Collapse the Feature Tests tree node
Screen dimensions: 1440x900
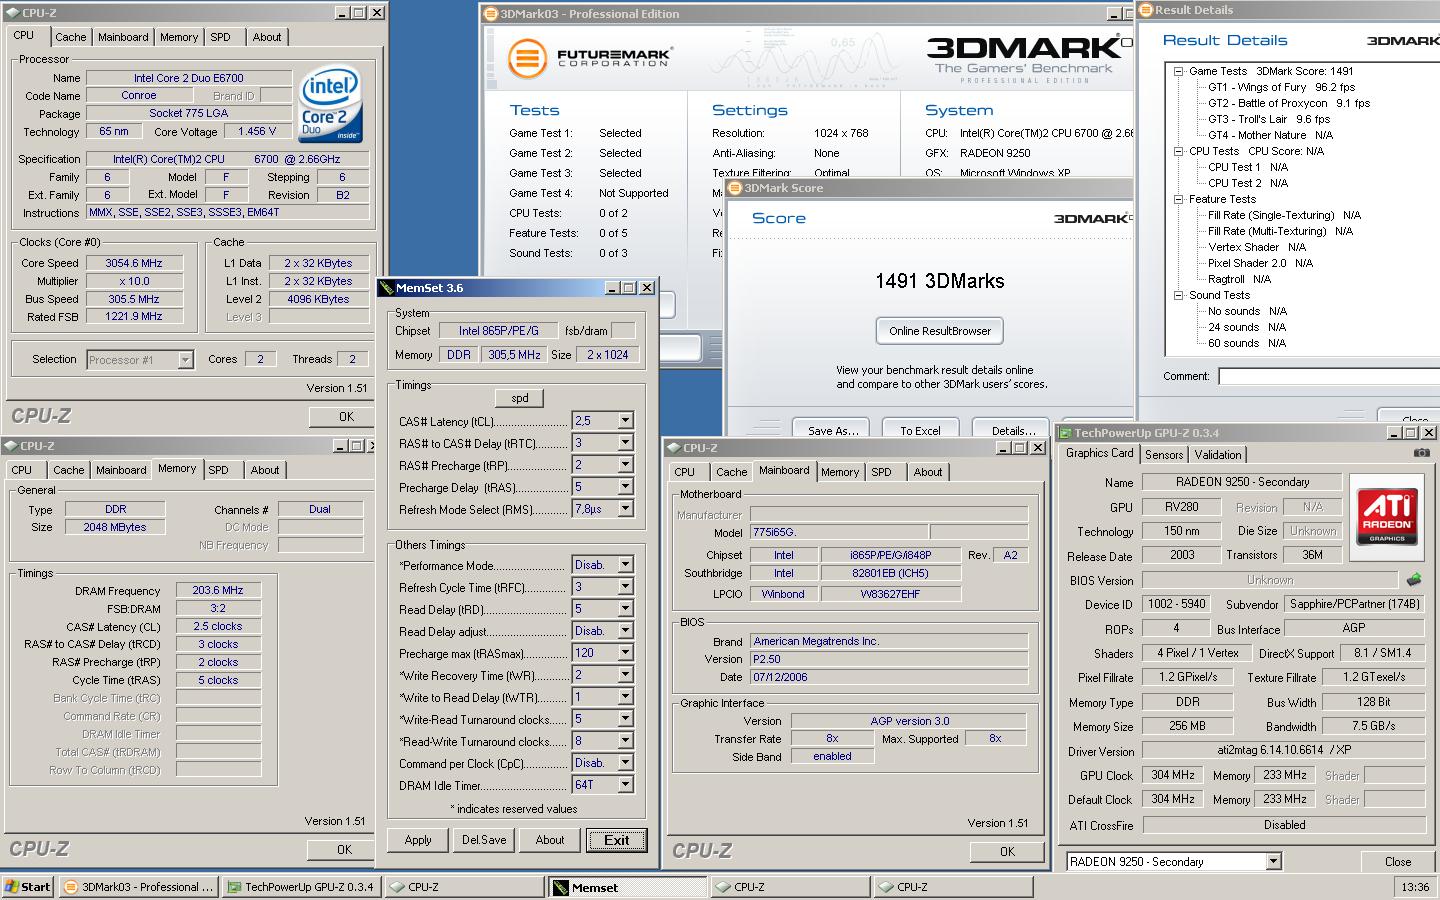tap(1179, 199)
